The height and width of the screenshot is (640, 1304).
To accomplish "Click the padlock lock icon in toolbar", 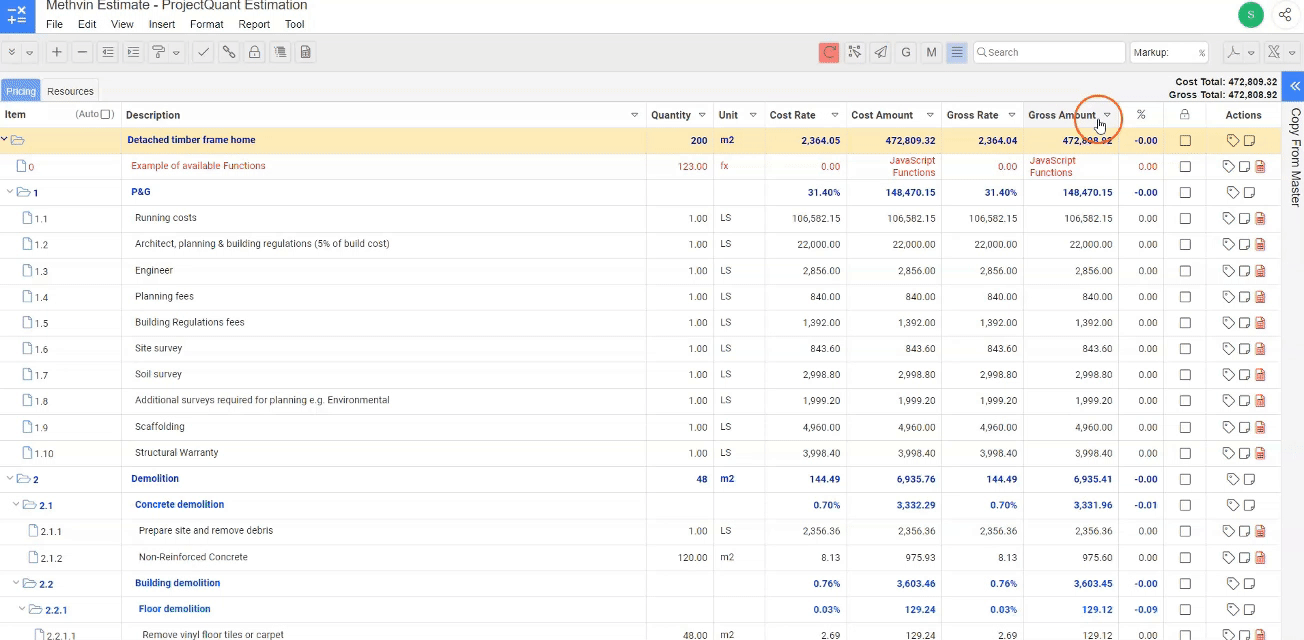I will pos(255,53).
